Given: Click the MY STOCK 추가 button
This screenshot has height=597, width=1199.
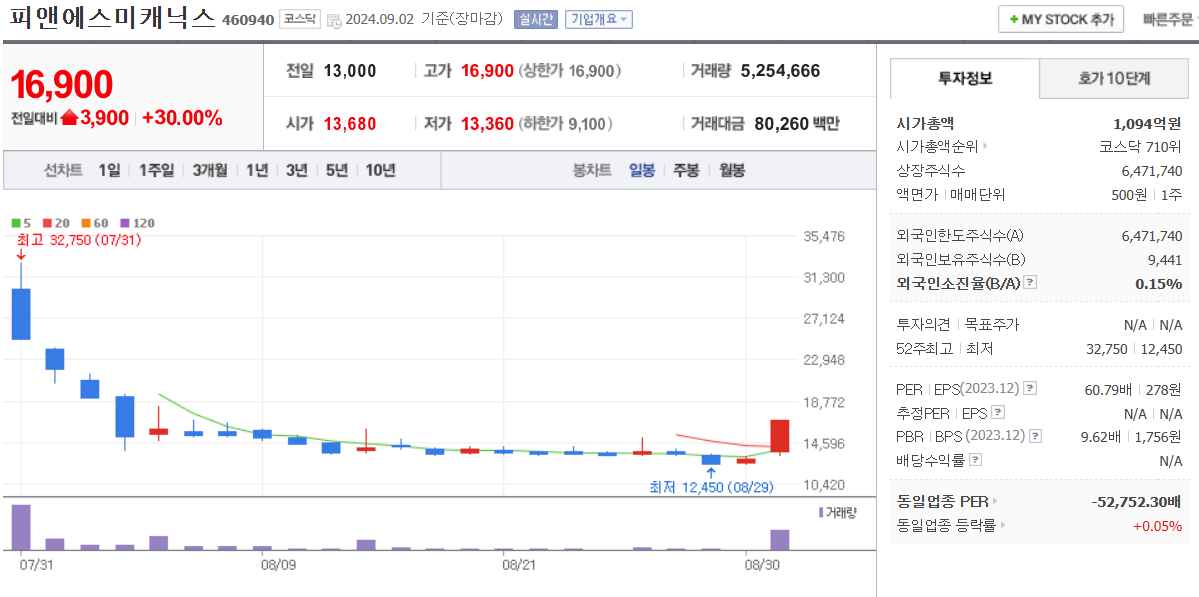Looking at the screenshot, I should pyautogui.click(x=1061, y=20).
